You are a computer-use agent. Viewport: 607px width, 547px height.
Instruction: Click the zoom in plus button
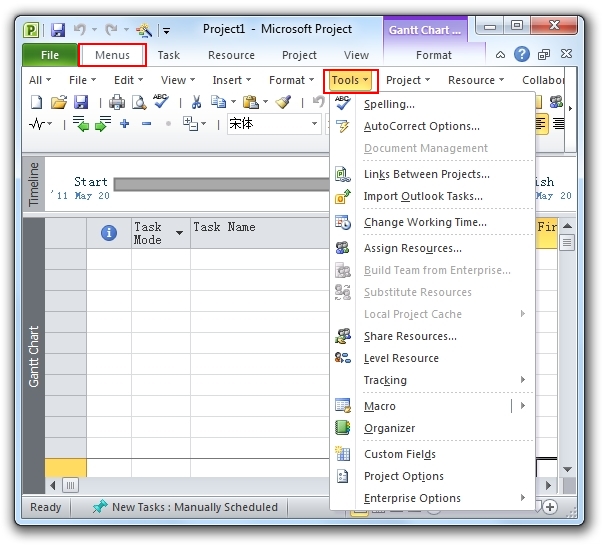(x=550, y=506)
